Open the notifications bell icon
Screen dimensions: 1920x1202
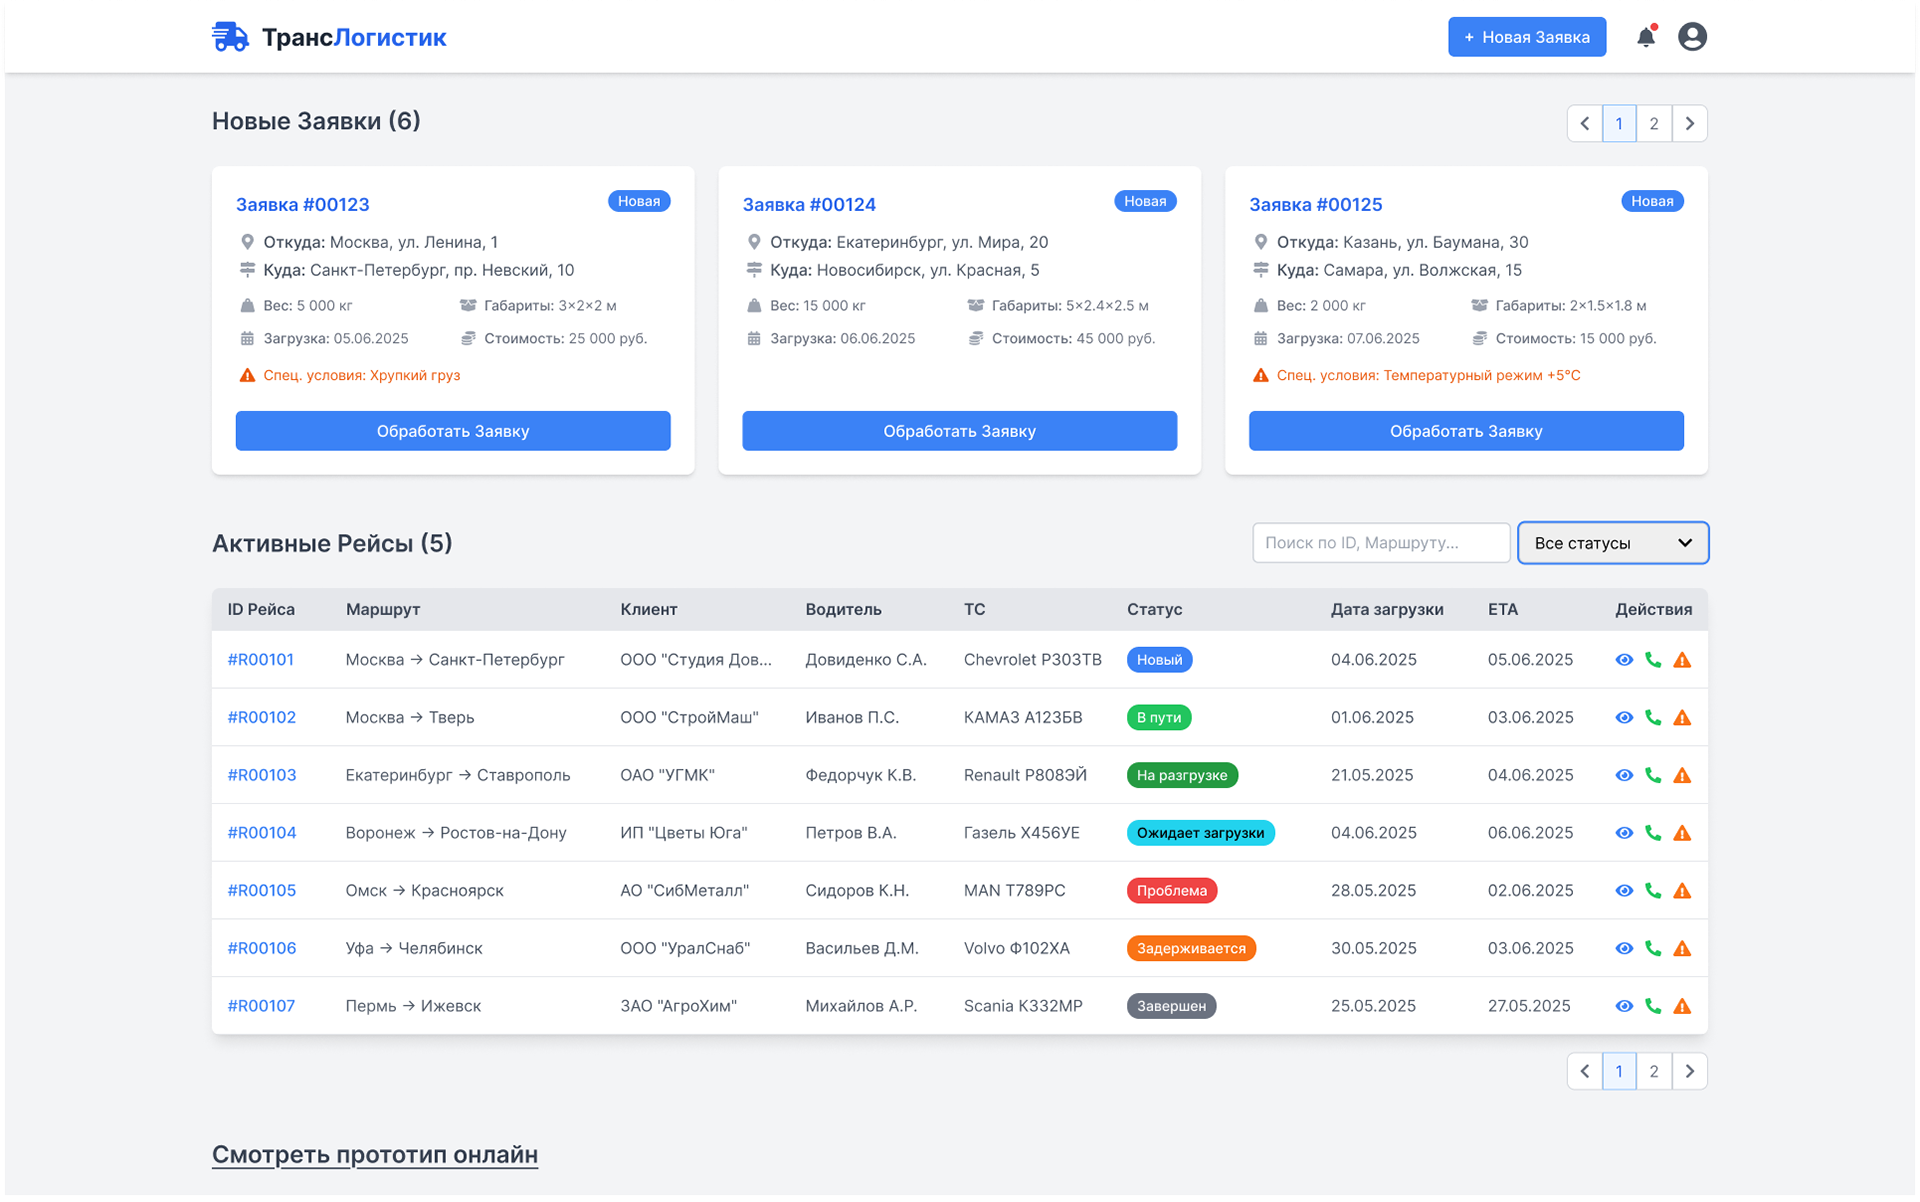1645,37
